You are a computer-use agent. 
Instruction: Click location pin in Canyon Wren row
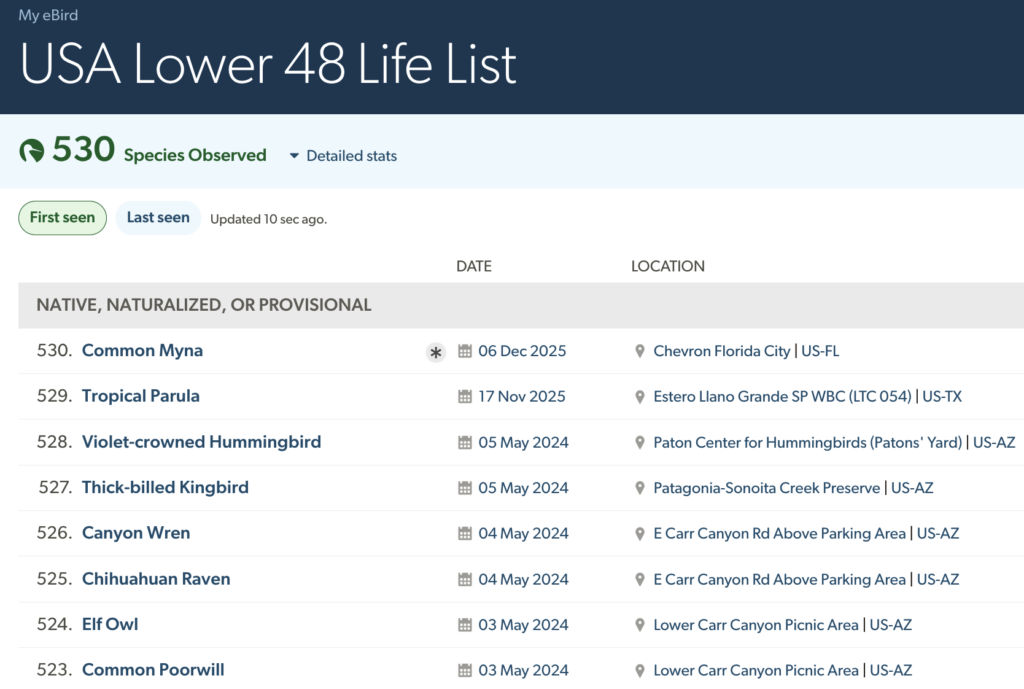640,534
